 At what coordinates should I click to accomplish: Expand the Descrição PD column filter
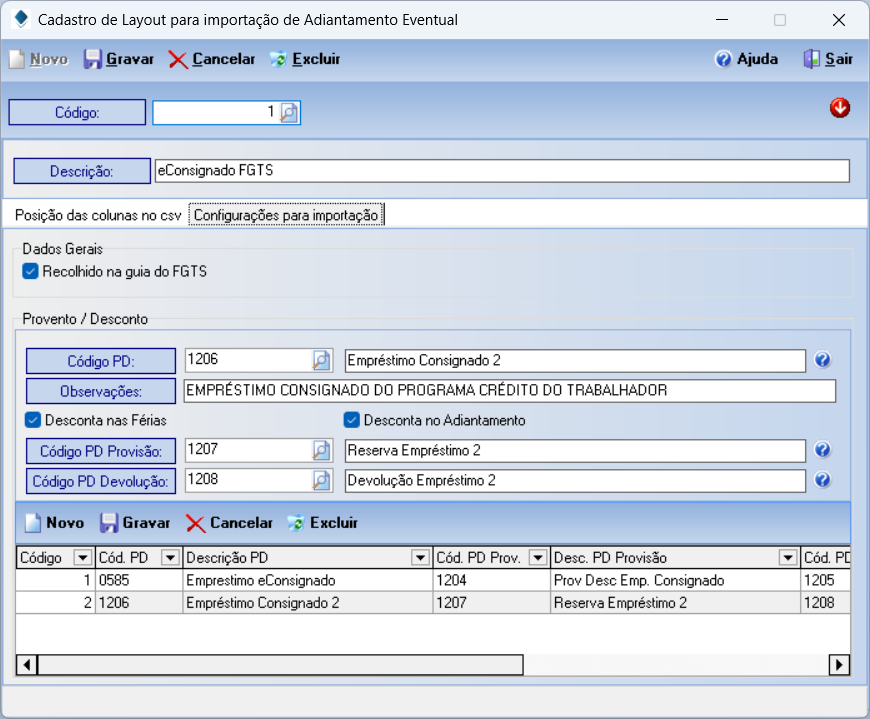(x=420, y=557)
